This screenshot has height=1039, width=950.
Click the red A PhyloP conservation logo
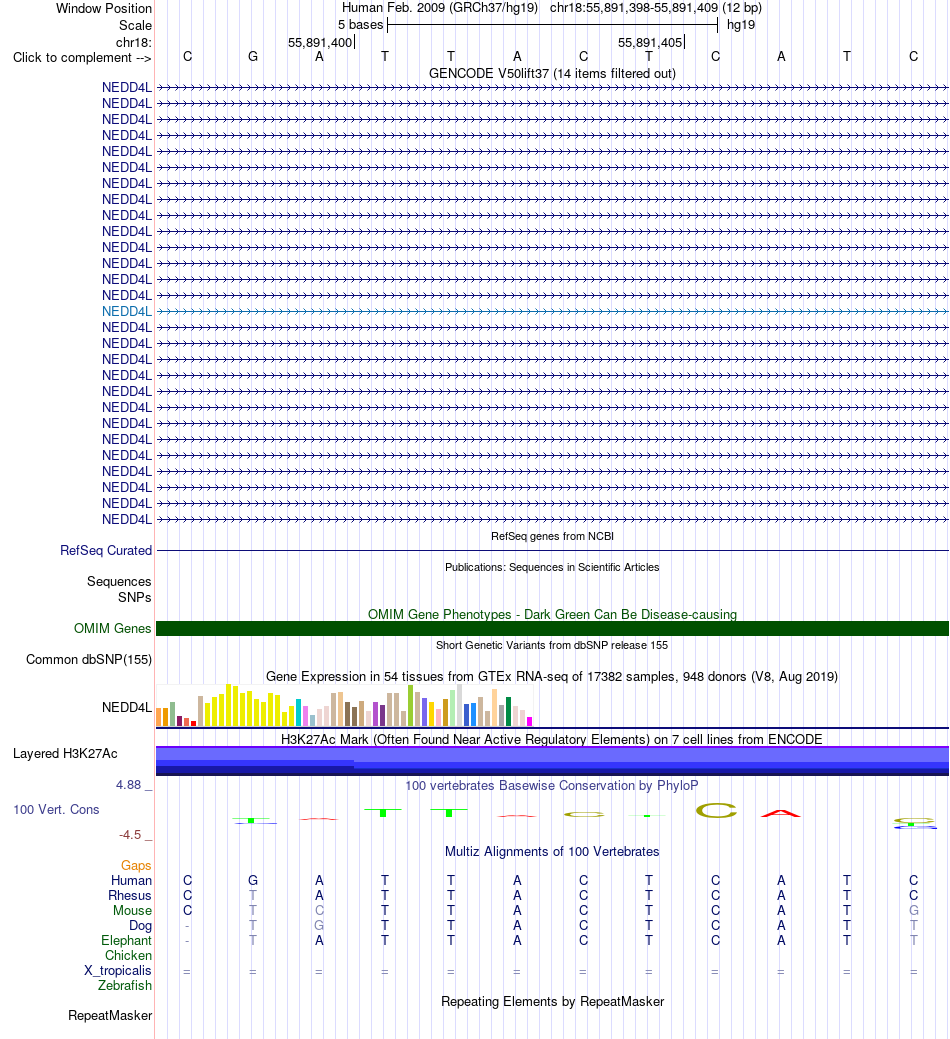point(781,813)
